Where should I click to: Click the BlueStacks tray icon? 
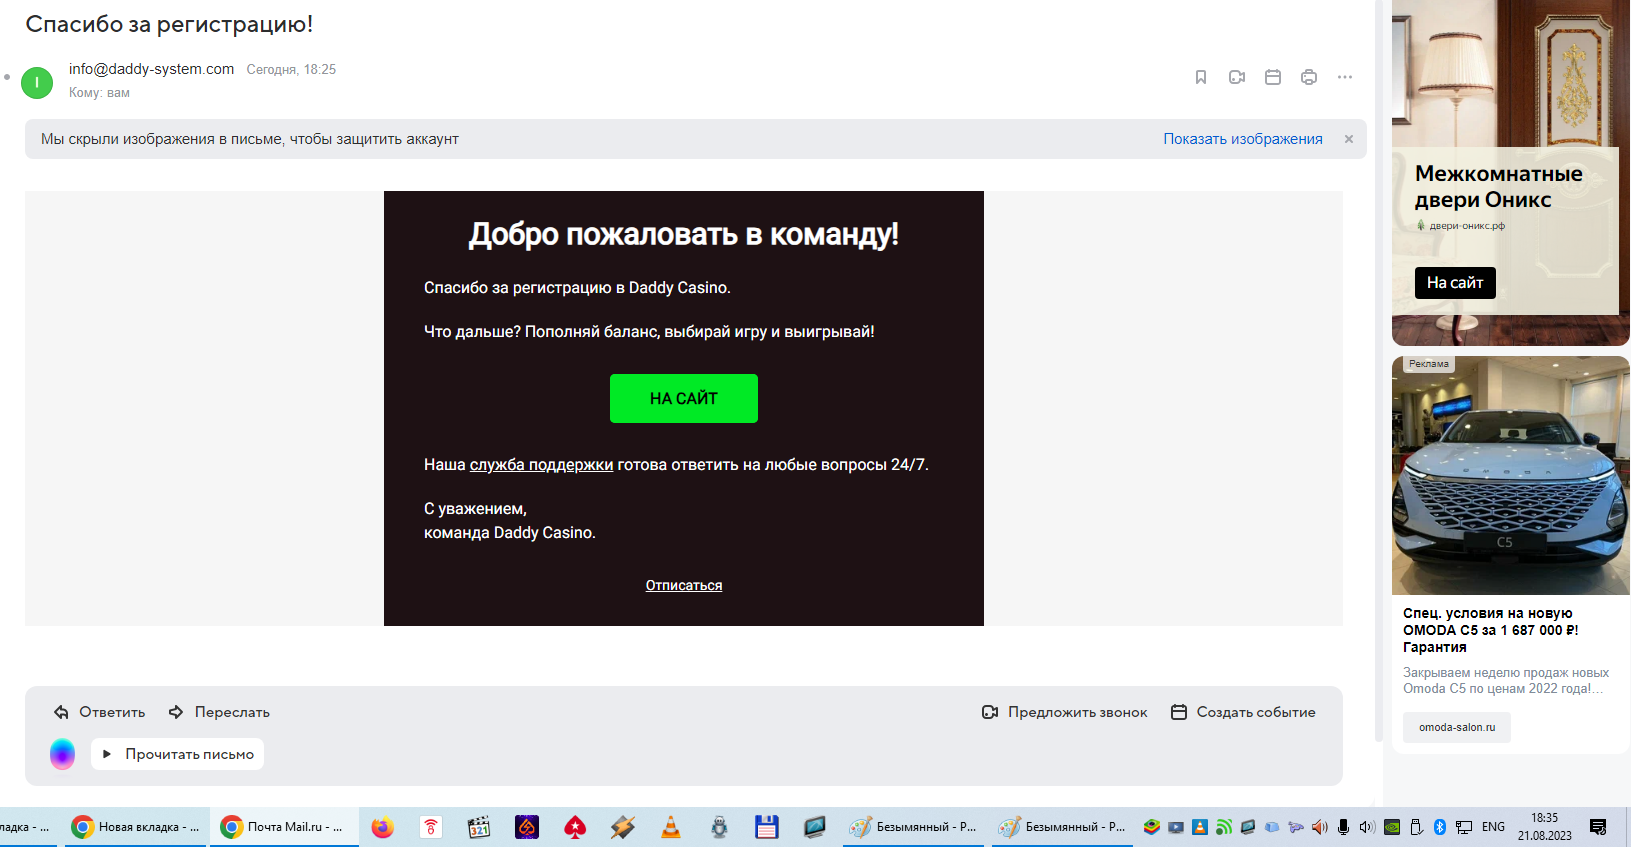click(1152, 827)
